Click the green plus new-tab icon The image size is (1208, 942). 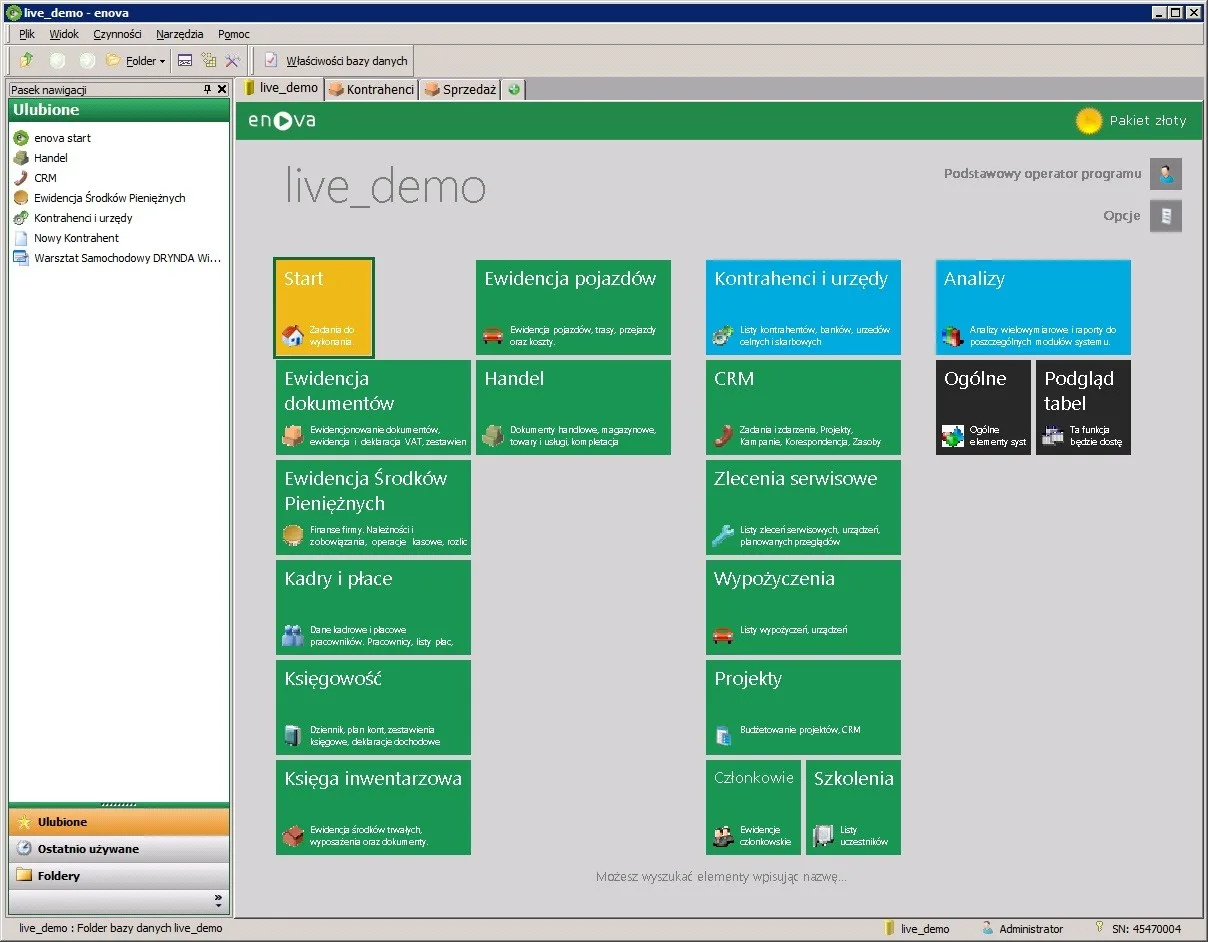pos(514,89)
